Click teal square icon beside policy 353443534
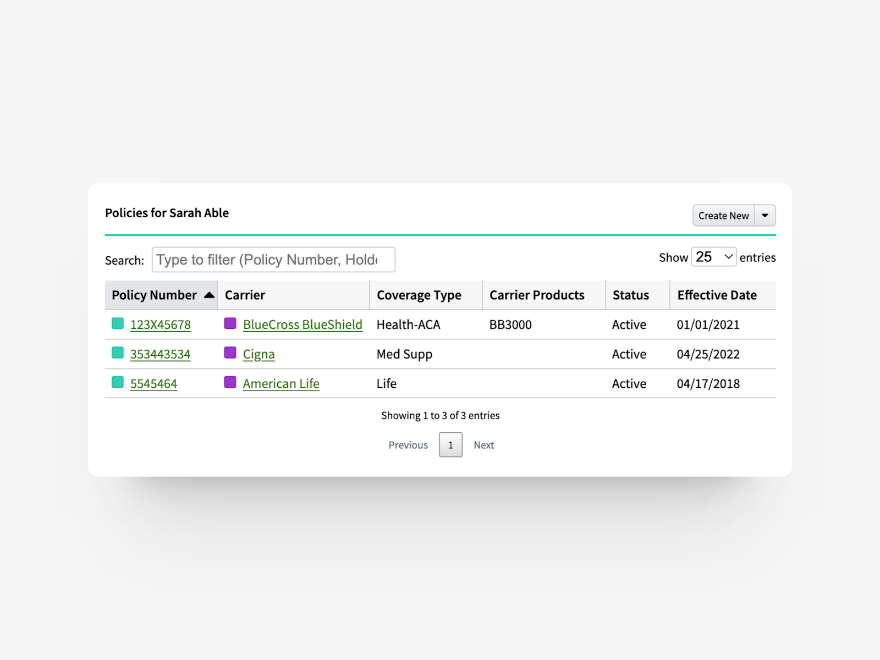Image resolution: width=880 pixels, height=660 pixels. [118, 353]
